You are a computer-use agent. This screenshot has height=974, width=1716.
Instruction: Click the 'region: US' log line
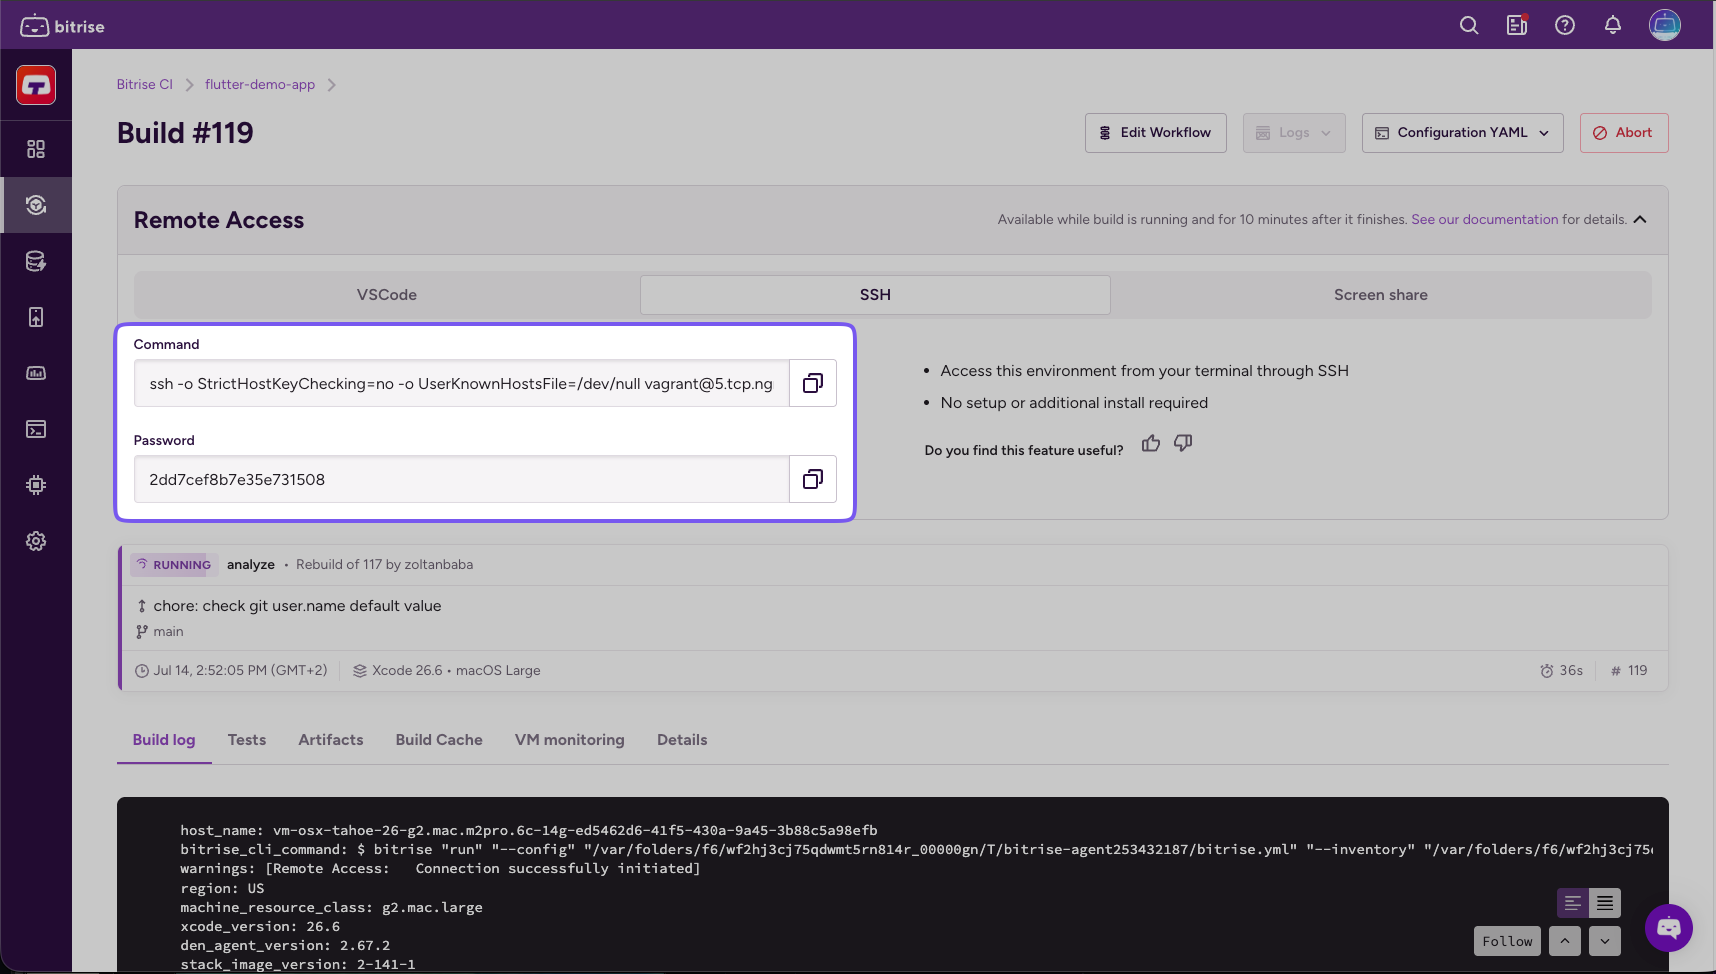point(222,888)
